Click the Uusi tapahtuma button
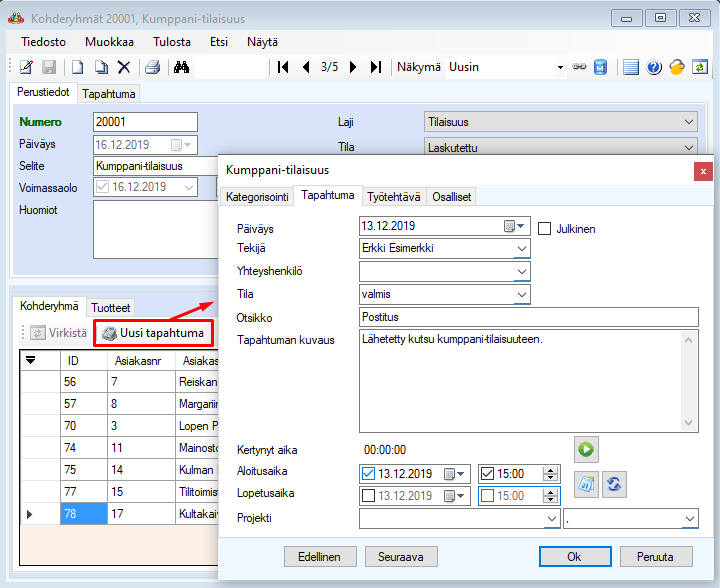The image size is (720, 588). click(x=154, y=333)
